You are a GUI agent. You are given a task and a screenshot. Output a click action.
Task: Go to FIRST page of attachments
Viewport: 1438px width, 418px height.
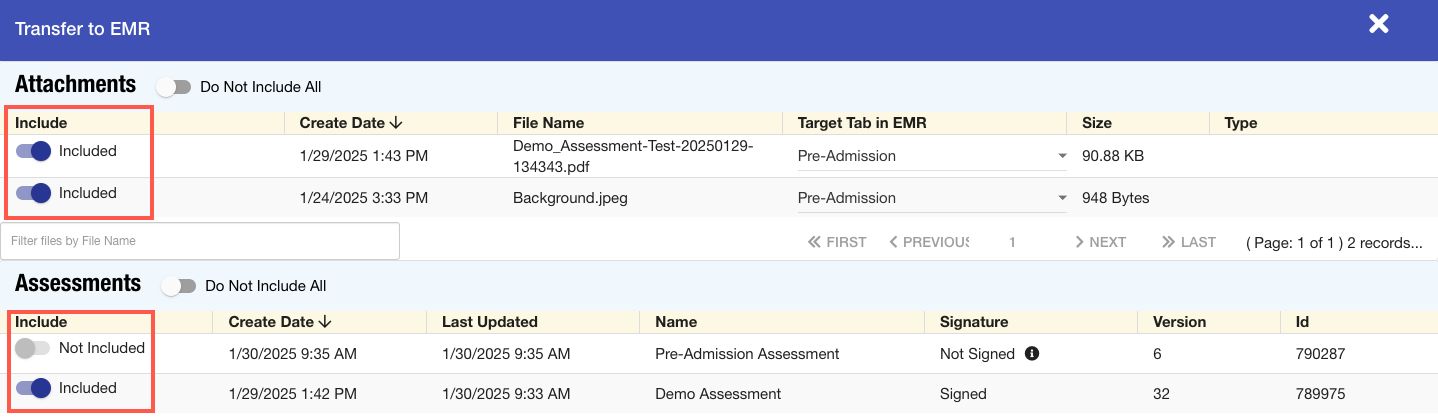(837, 242)
